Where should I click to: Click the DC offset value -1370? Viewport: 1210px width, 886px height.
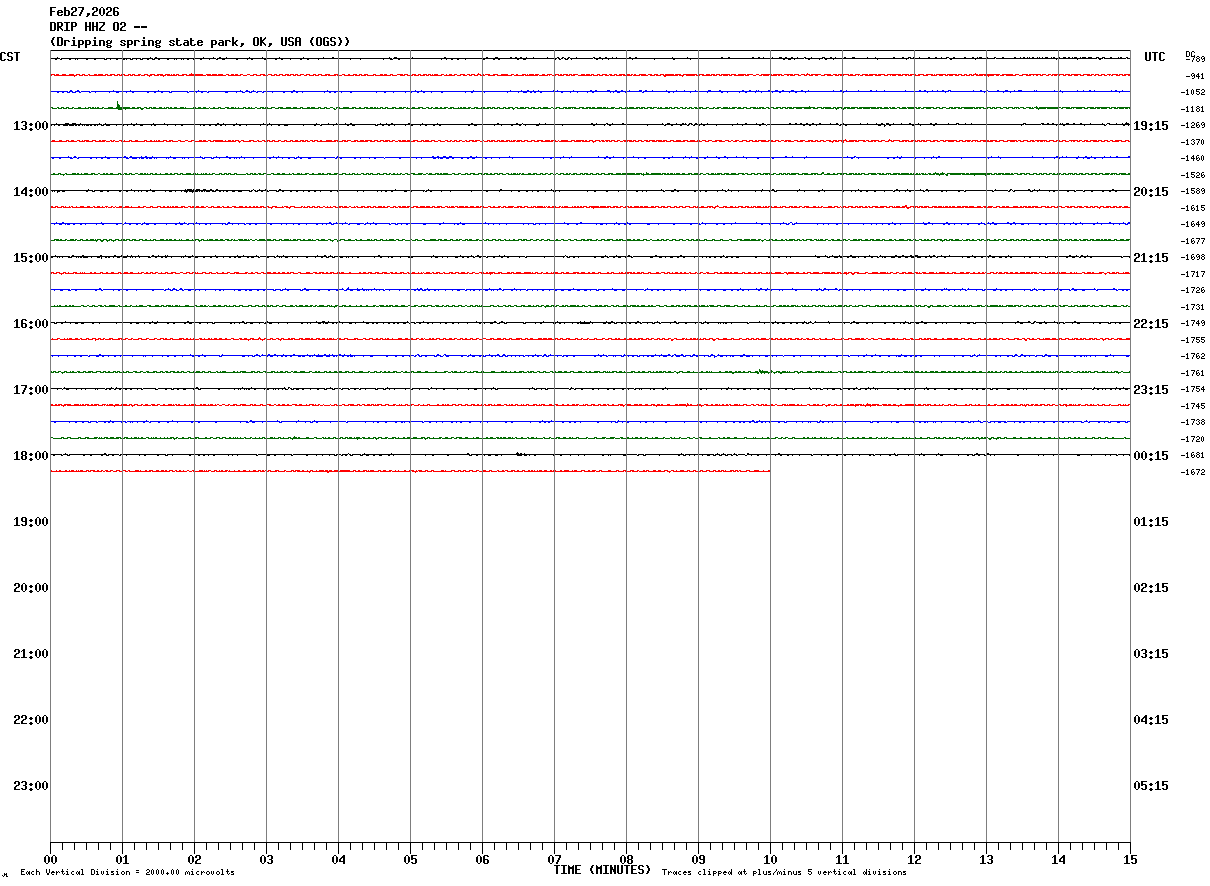click(x=1193, y=142)
